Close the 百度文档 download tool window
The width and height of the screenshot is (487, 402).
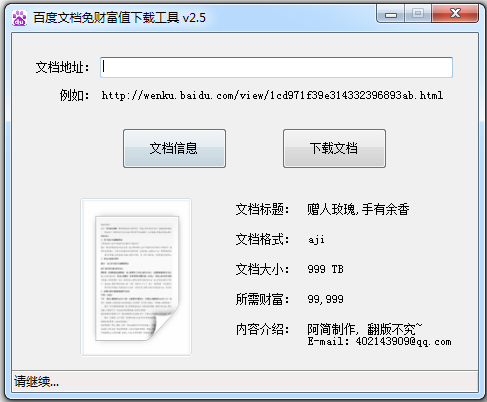point(455,14)
